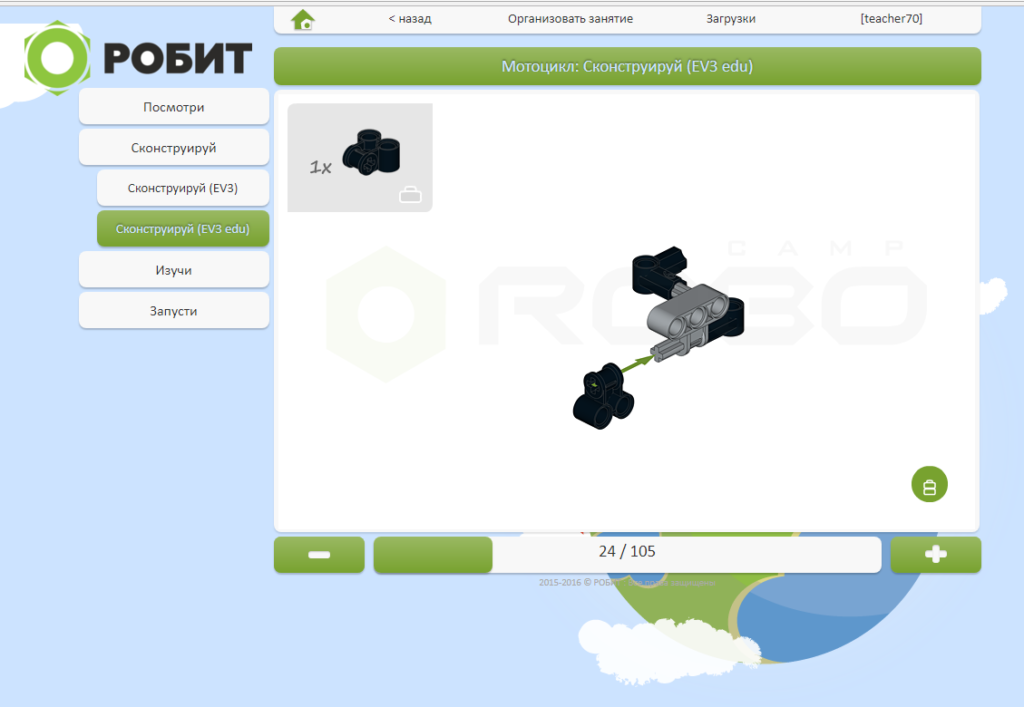Open the 'Загрузки' menu item
1024x707 pixels.
coord(731,19)
